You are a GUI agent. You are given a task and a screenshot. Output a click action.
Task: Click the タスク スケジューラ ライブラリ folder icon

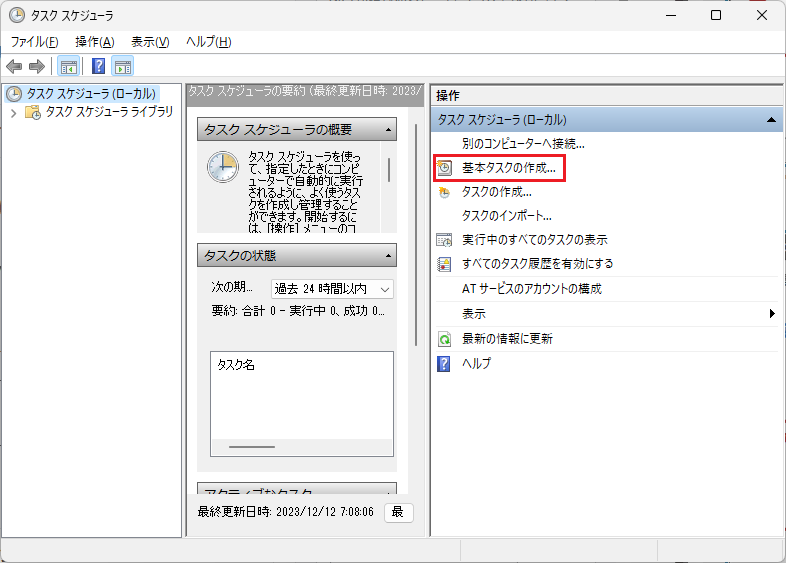coord(33,112)
